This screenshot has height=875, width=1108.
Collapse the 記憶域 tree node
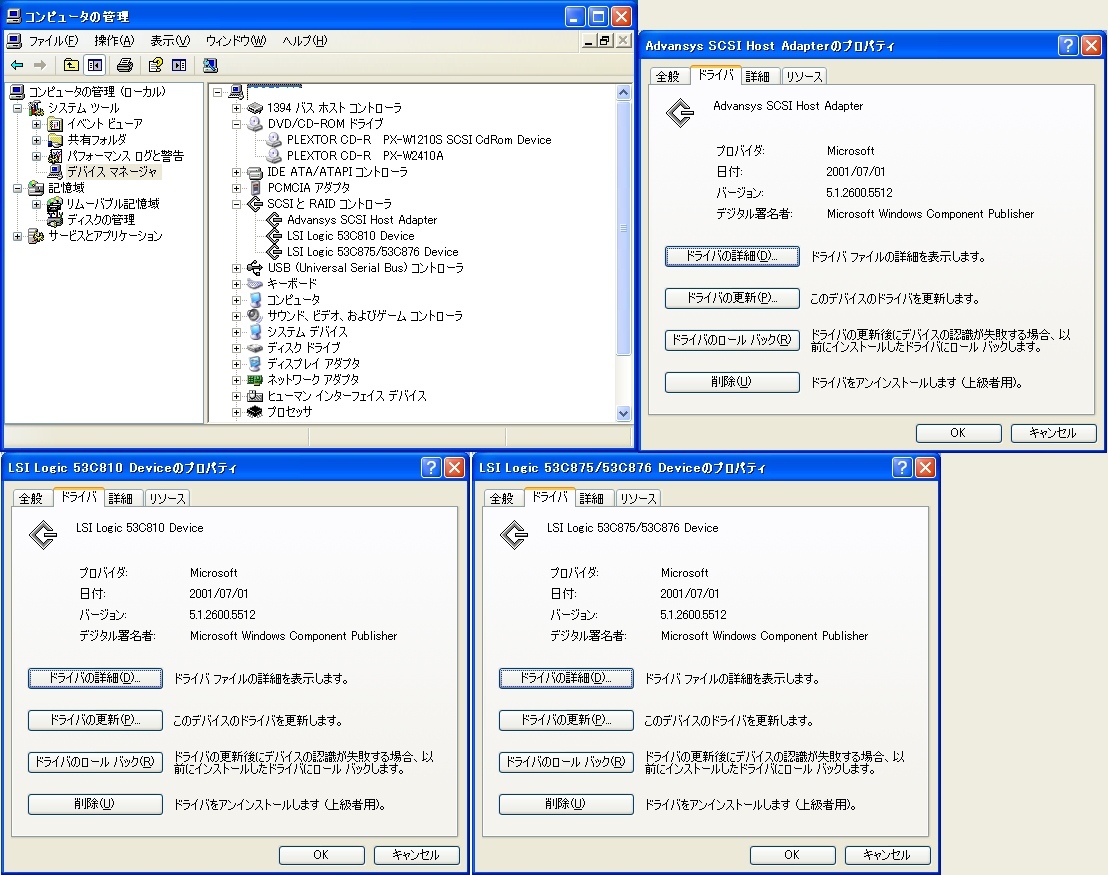tap(17, 188)
